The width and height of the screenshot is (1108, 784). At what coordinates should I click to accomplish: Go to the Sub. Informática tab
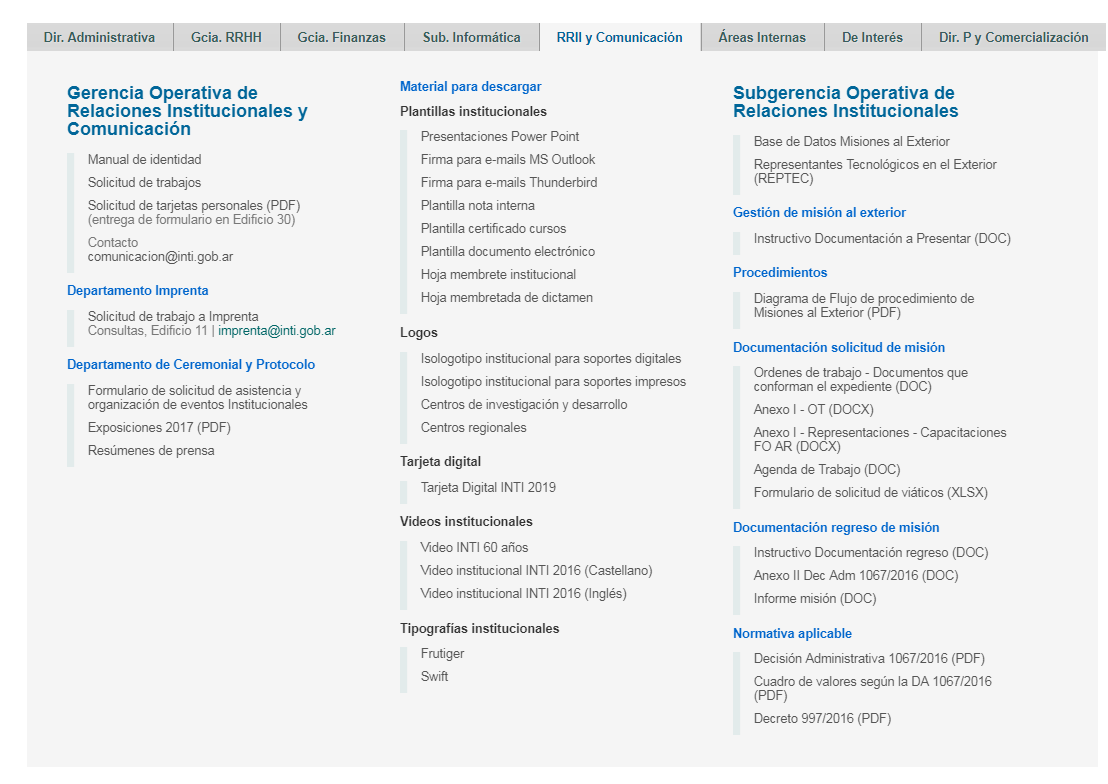pos(471,37)
